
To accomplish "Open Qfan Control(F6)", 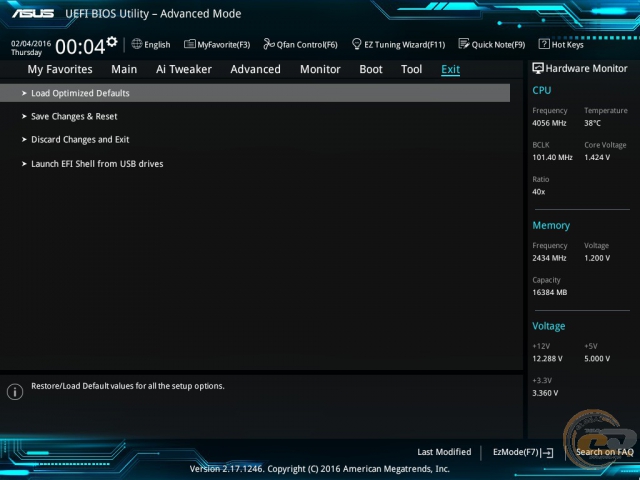I will [307, 44].
